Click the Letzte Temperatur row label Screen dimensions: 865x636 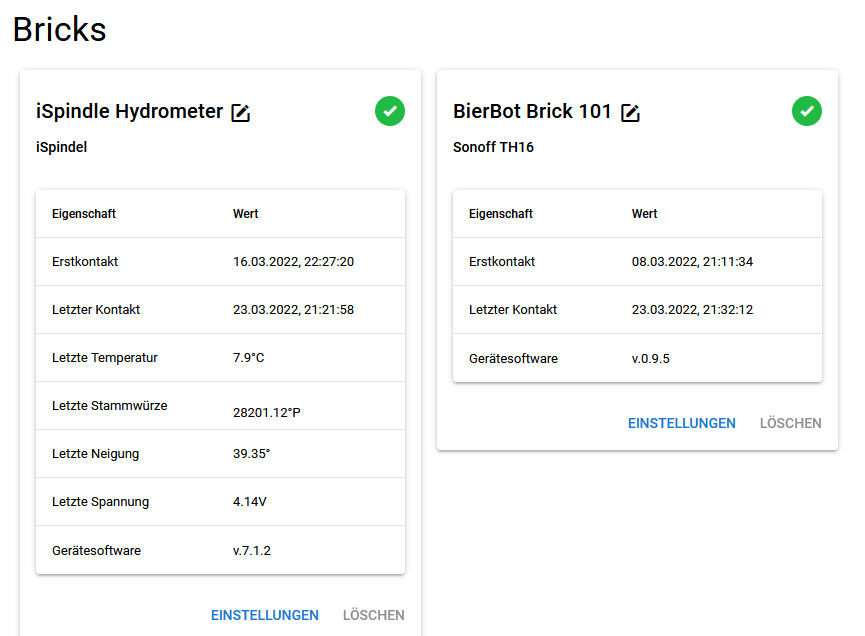pos(105,357)
